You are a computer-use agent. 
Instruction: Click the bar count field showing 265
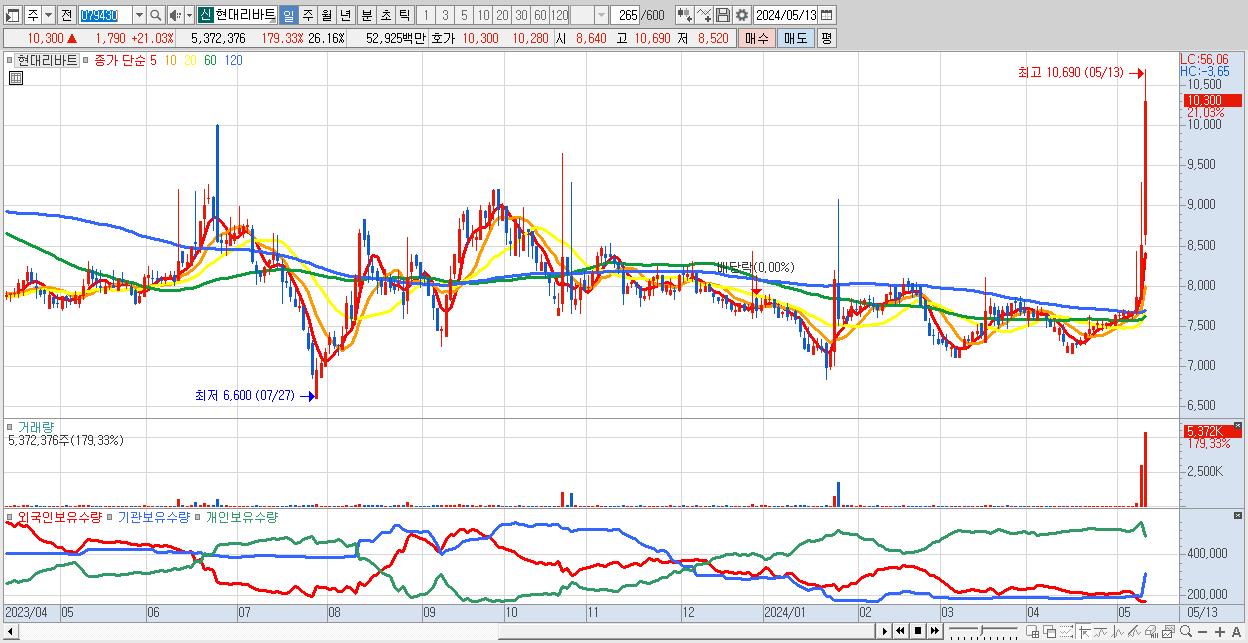(626, 15)
